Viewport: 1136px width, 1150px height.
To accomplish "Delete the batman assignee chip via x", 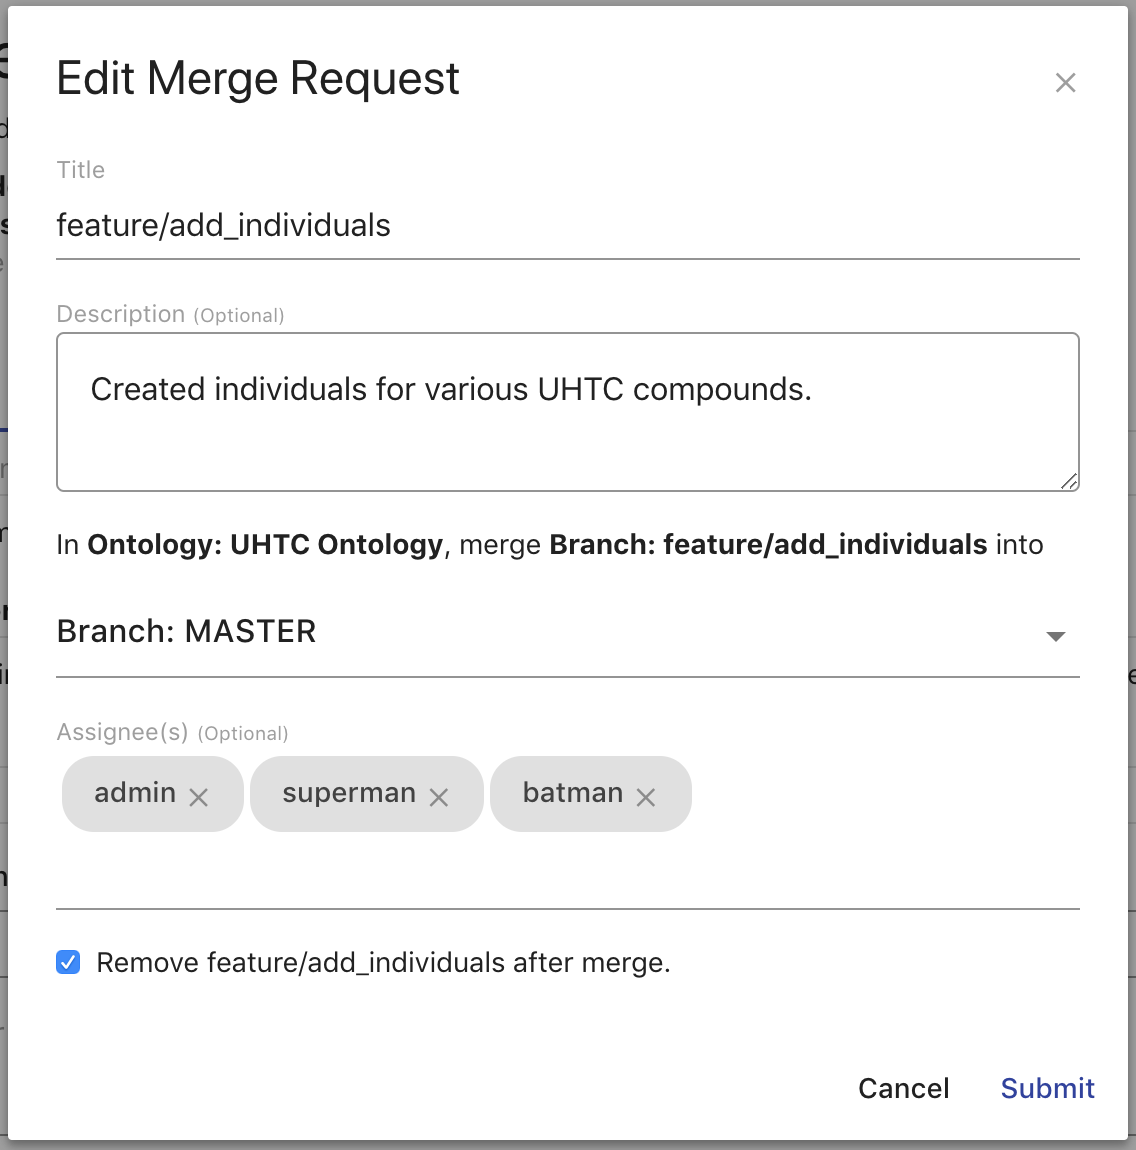I will point(646,797).
